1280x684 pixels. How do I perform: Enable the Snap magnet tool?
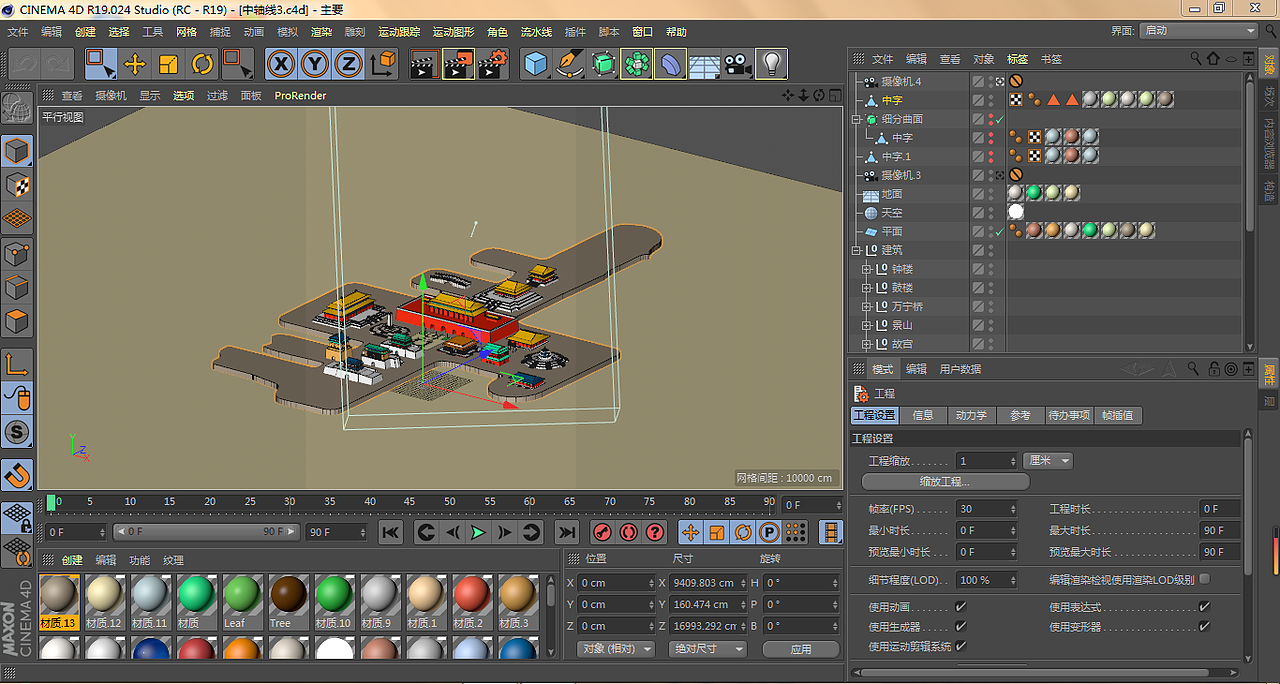click(17, 475)
